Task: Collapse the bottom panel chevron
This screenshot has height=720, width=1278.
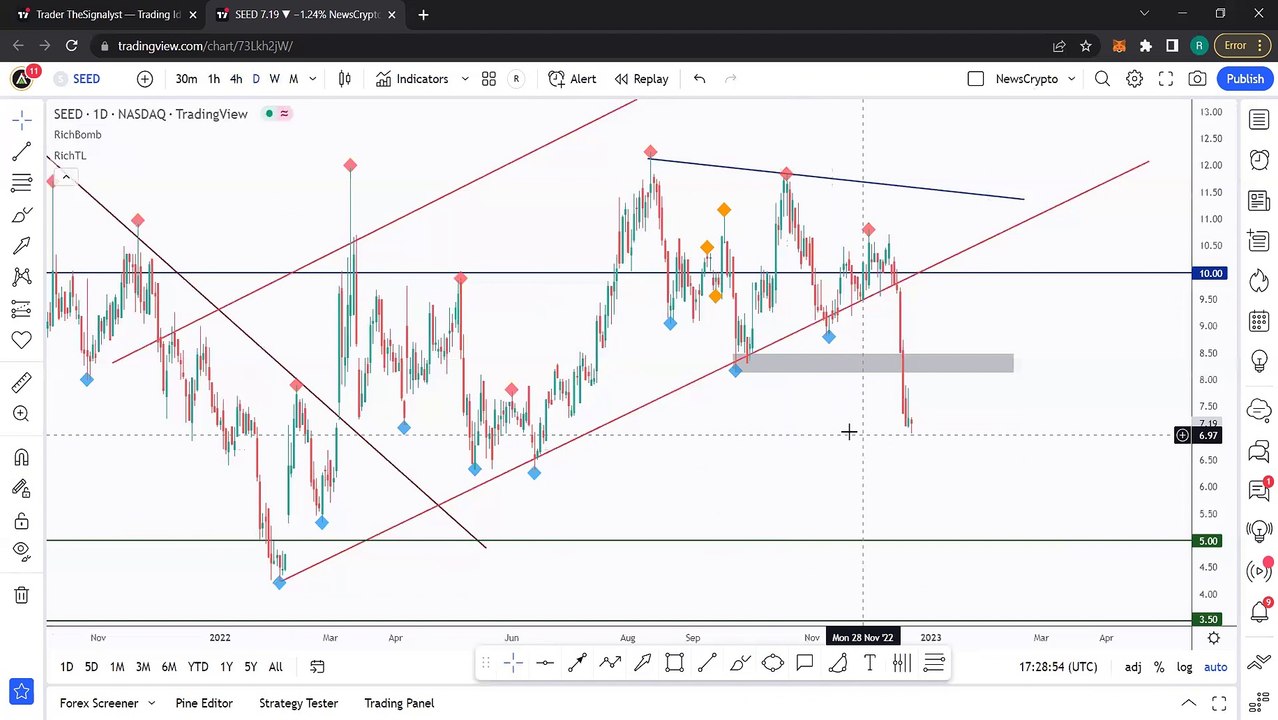Action: 1188,703
